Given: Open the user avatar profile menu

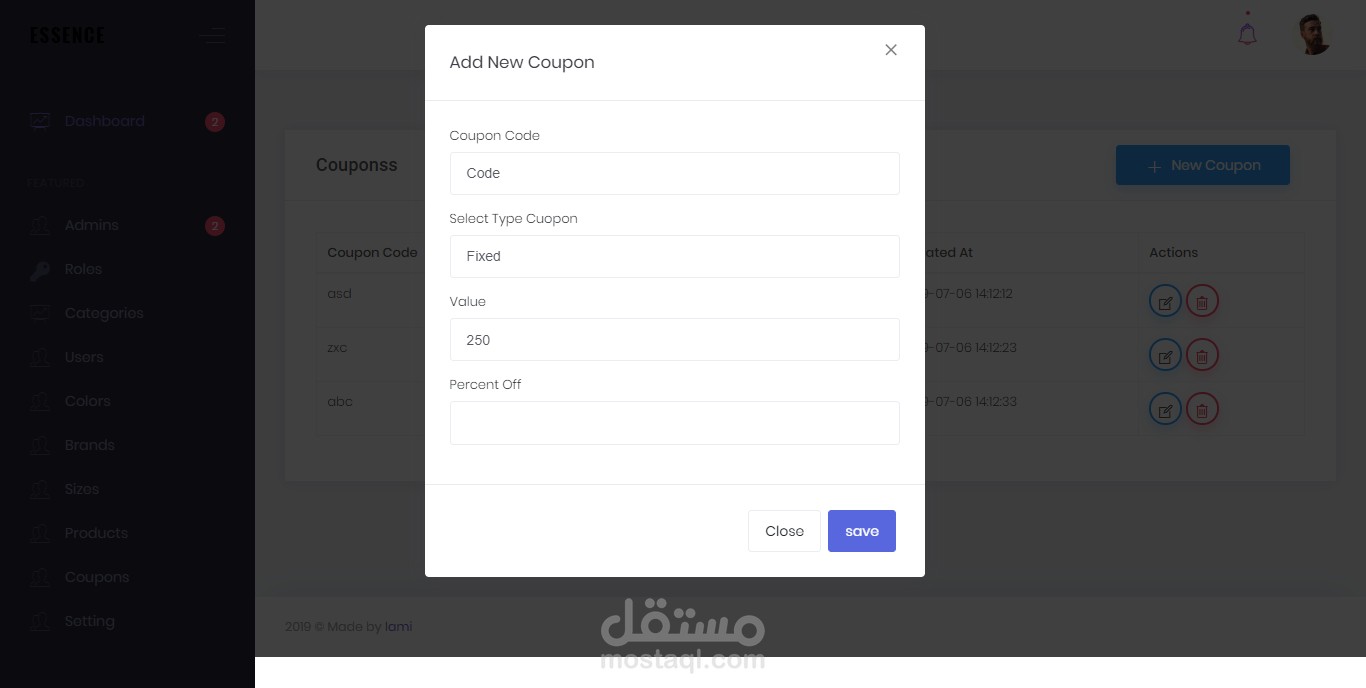Looking at the screenshot, I should pyautogui.click(x=1314, y=34).
